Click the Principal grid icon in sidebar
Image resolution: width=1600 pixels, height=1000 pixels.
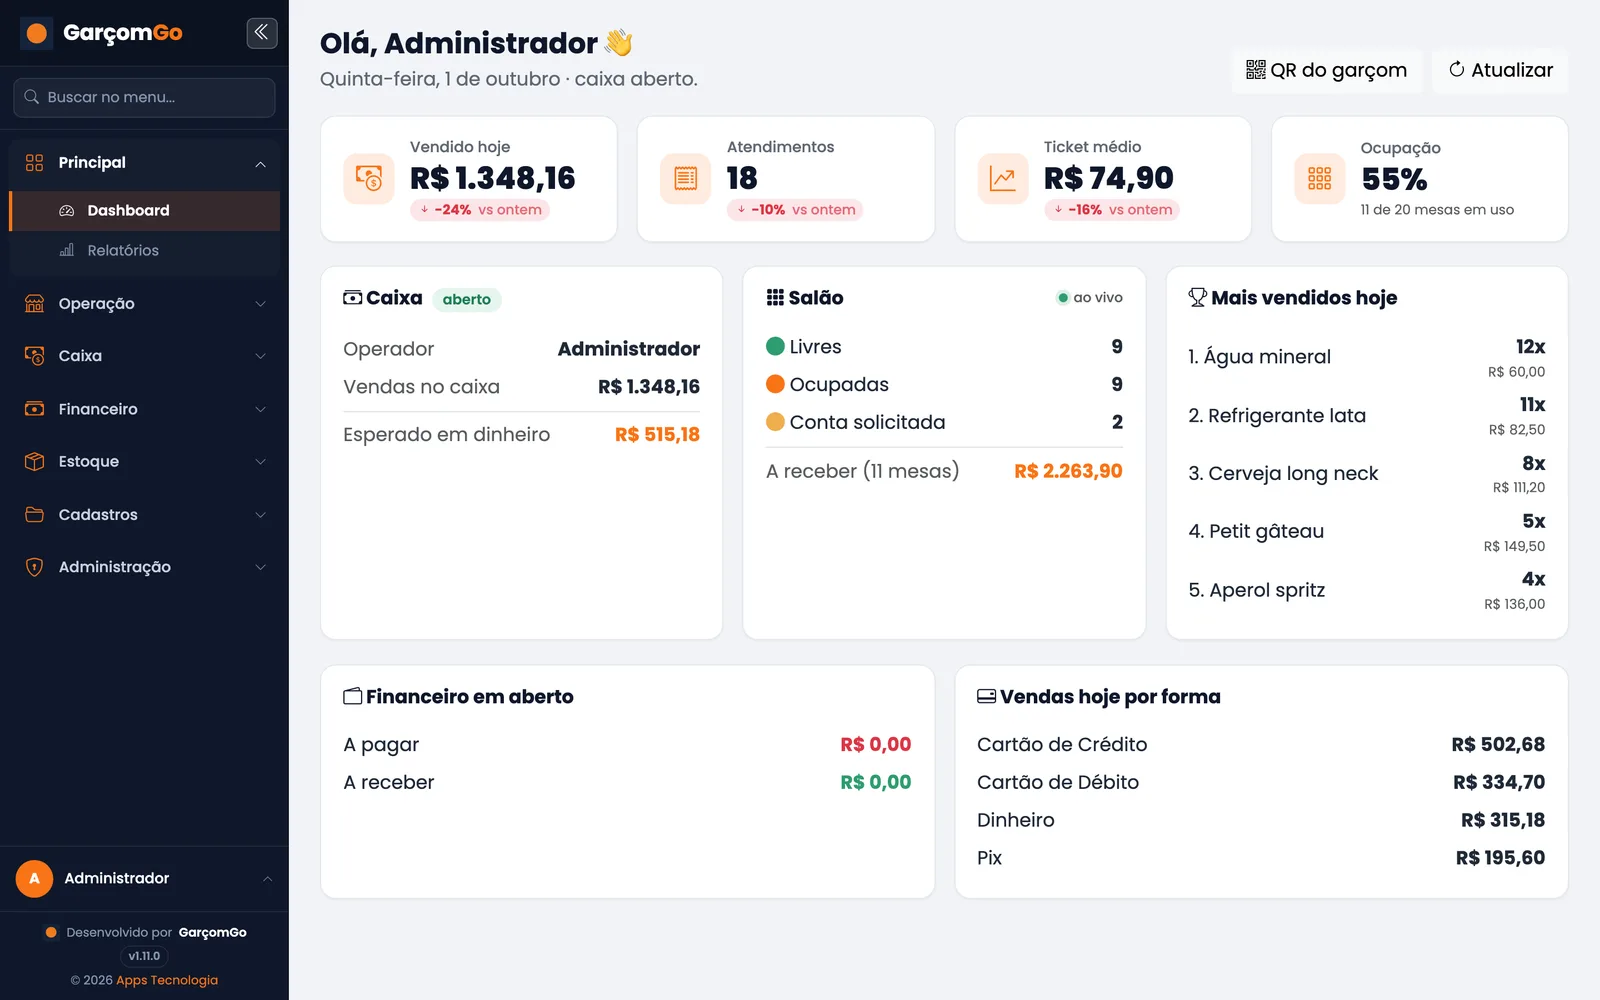pyautogui.click(x=35, y=163)
